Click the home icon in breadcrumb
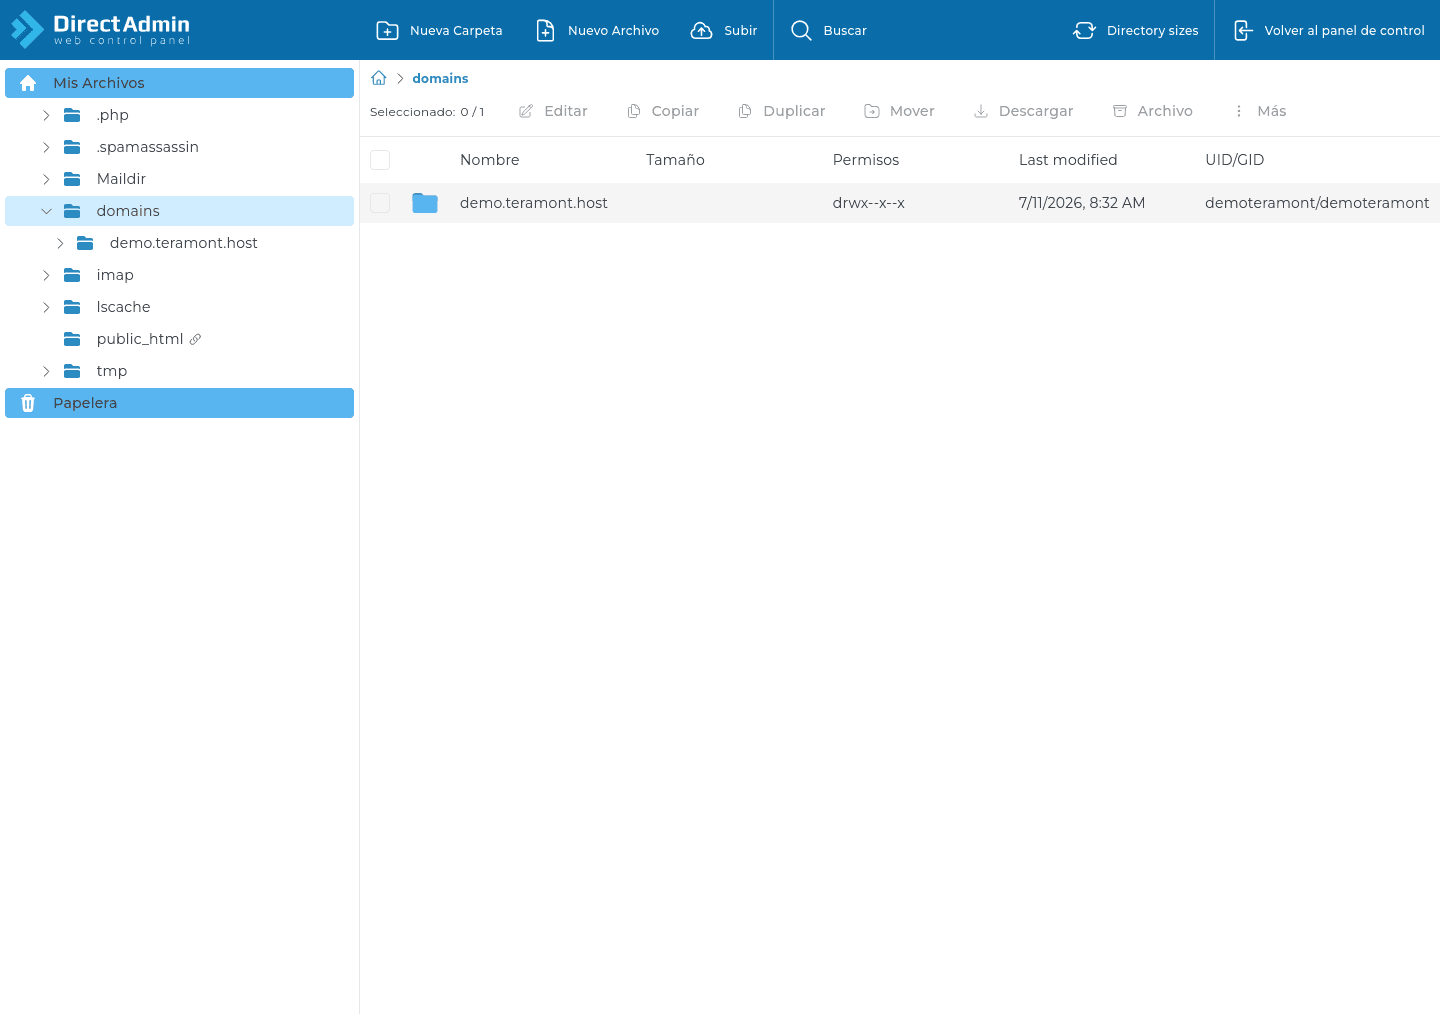The image size is (1440, 1014). click(x=379, y=78)
